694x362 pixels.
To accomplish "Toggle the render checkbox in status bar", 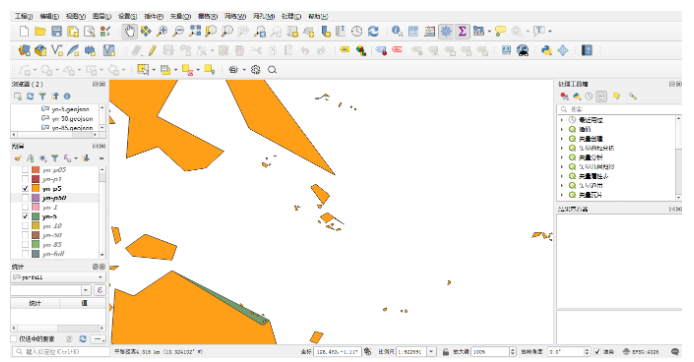I will pyautogui.click(x=597, y=352).
